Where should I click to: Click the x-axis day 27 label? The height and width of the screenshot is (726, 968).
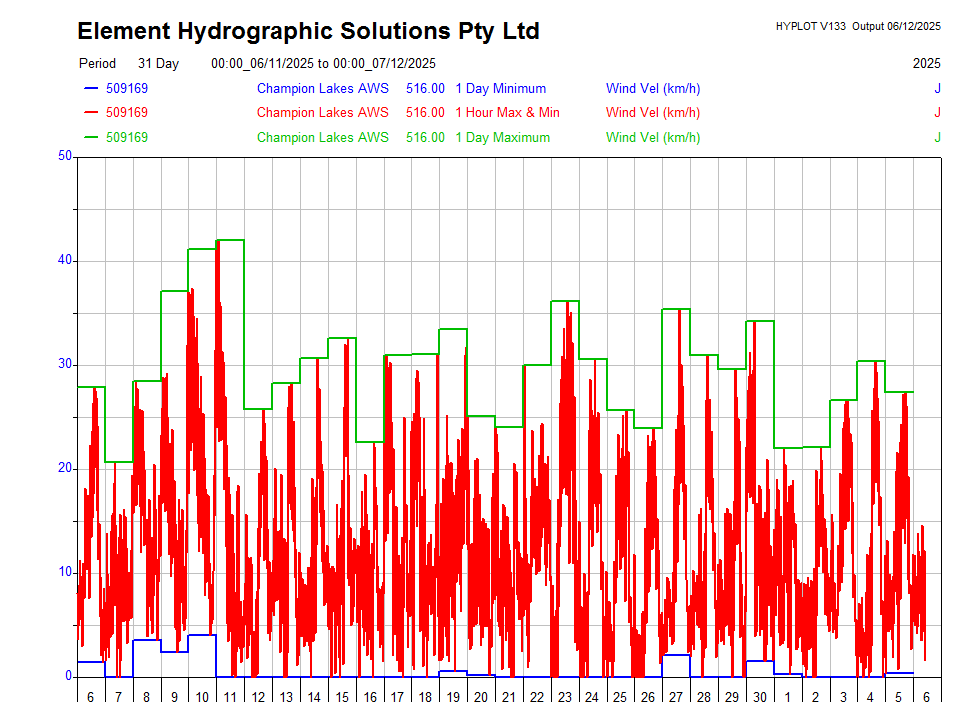click(676, 697)
